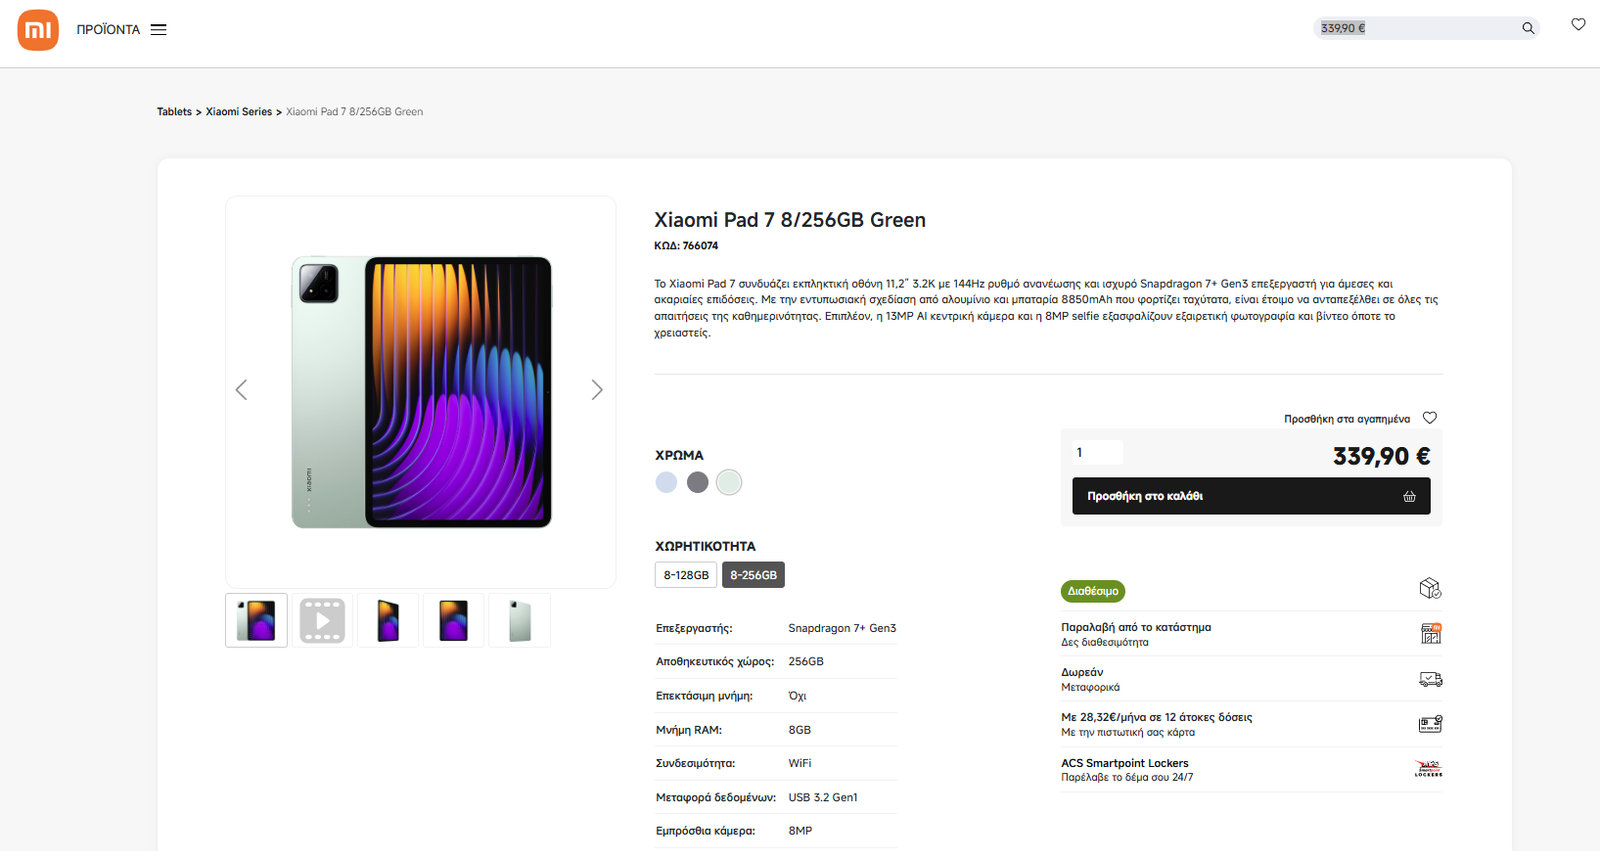Click the main product image
Image resolution: width=1600 pixels, height=851 pixels.
(421, 392)
